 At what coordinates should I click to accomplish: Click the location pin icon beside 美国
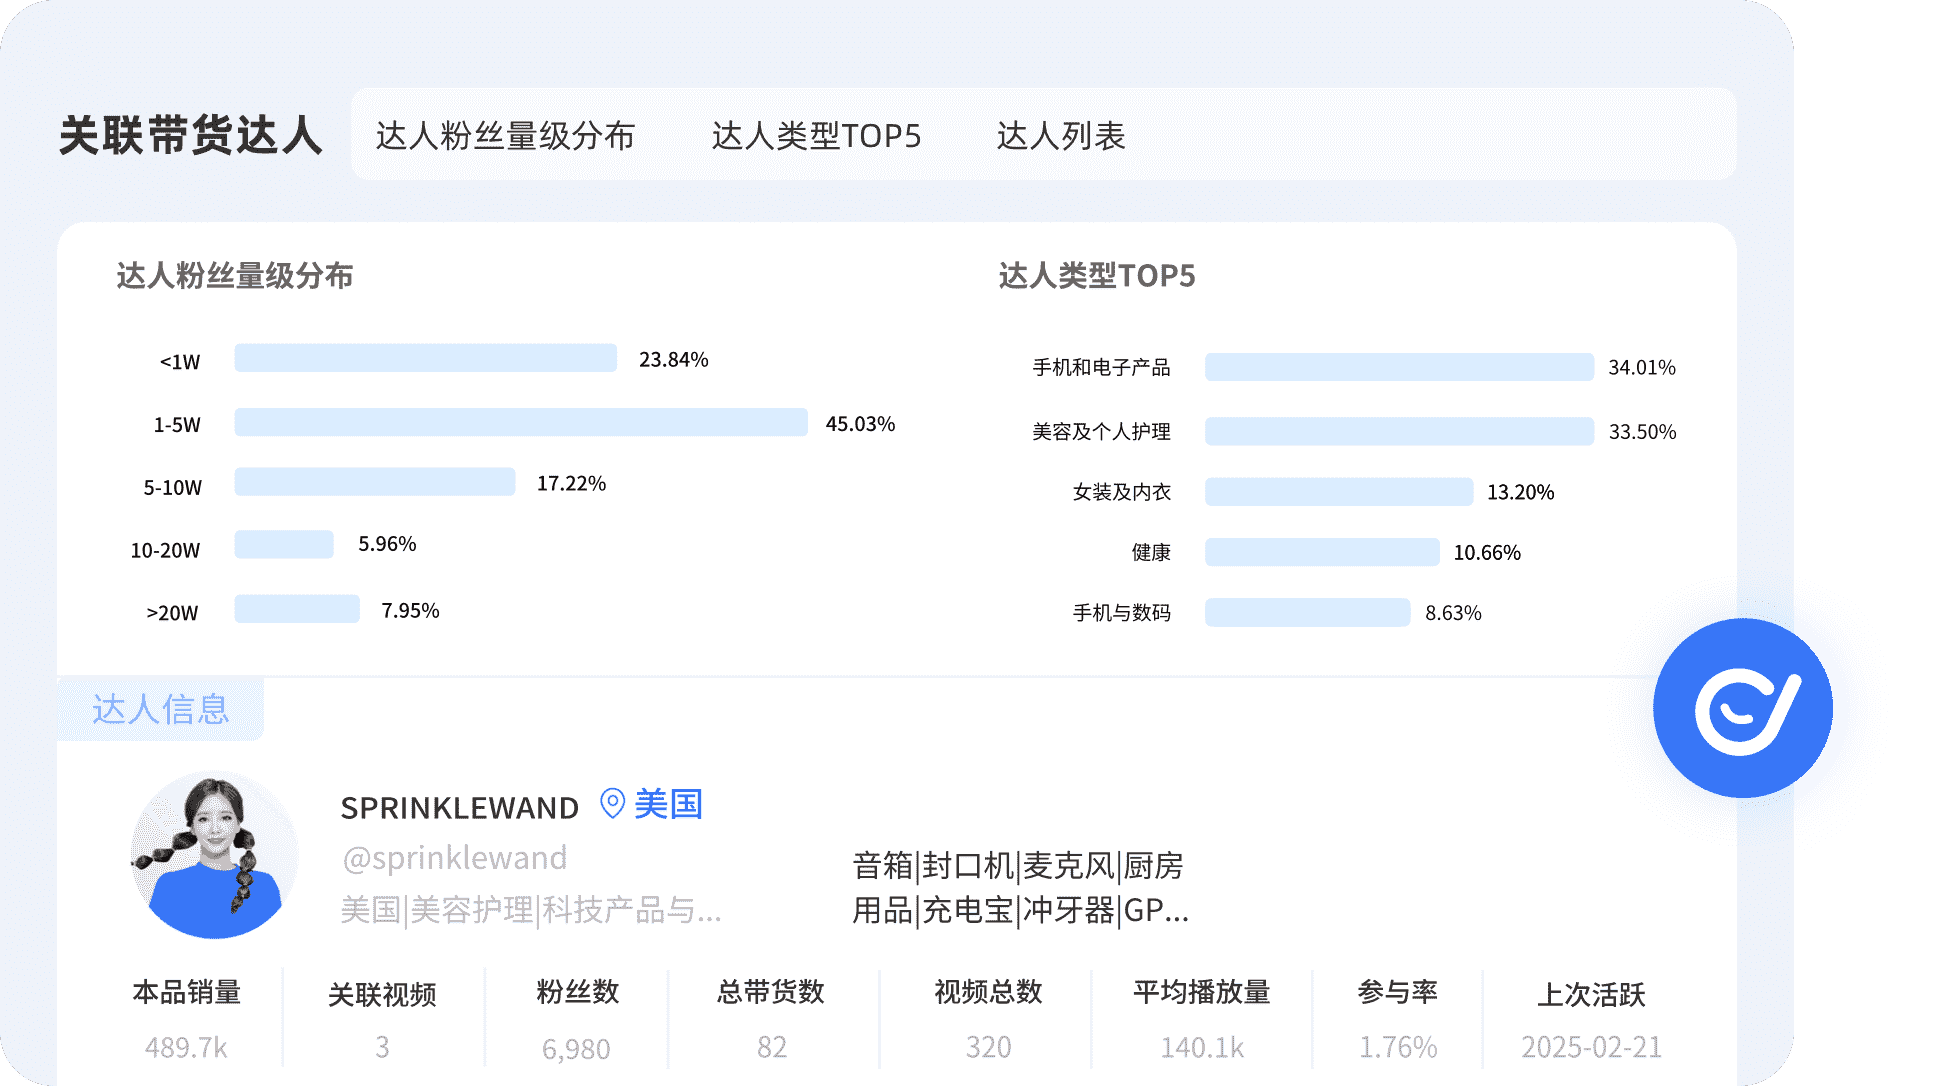[x=612, y=803]
